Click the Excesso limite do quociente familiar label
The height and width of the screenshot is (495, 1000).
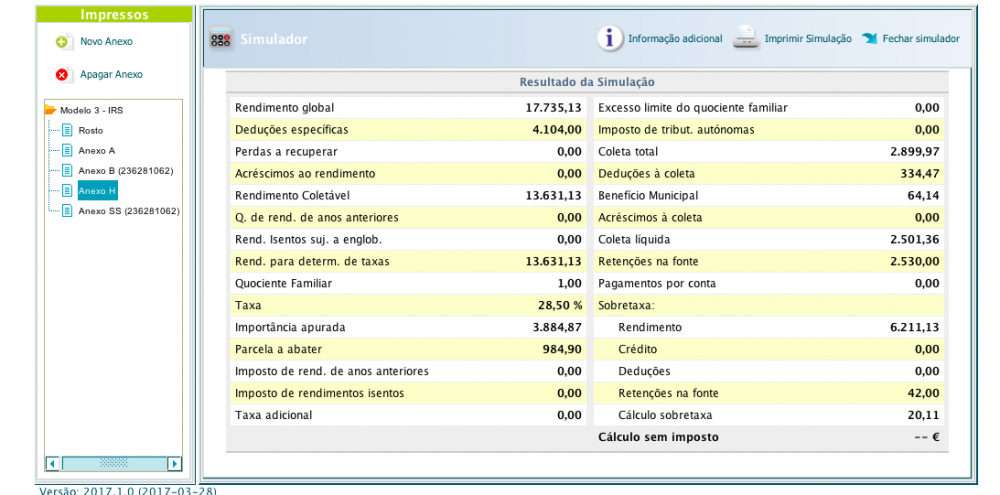click(x=693, y=108)
